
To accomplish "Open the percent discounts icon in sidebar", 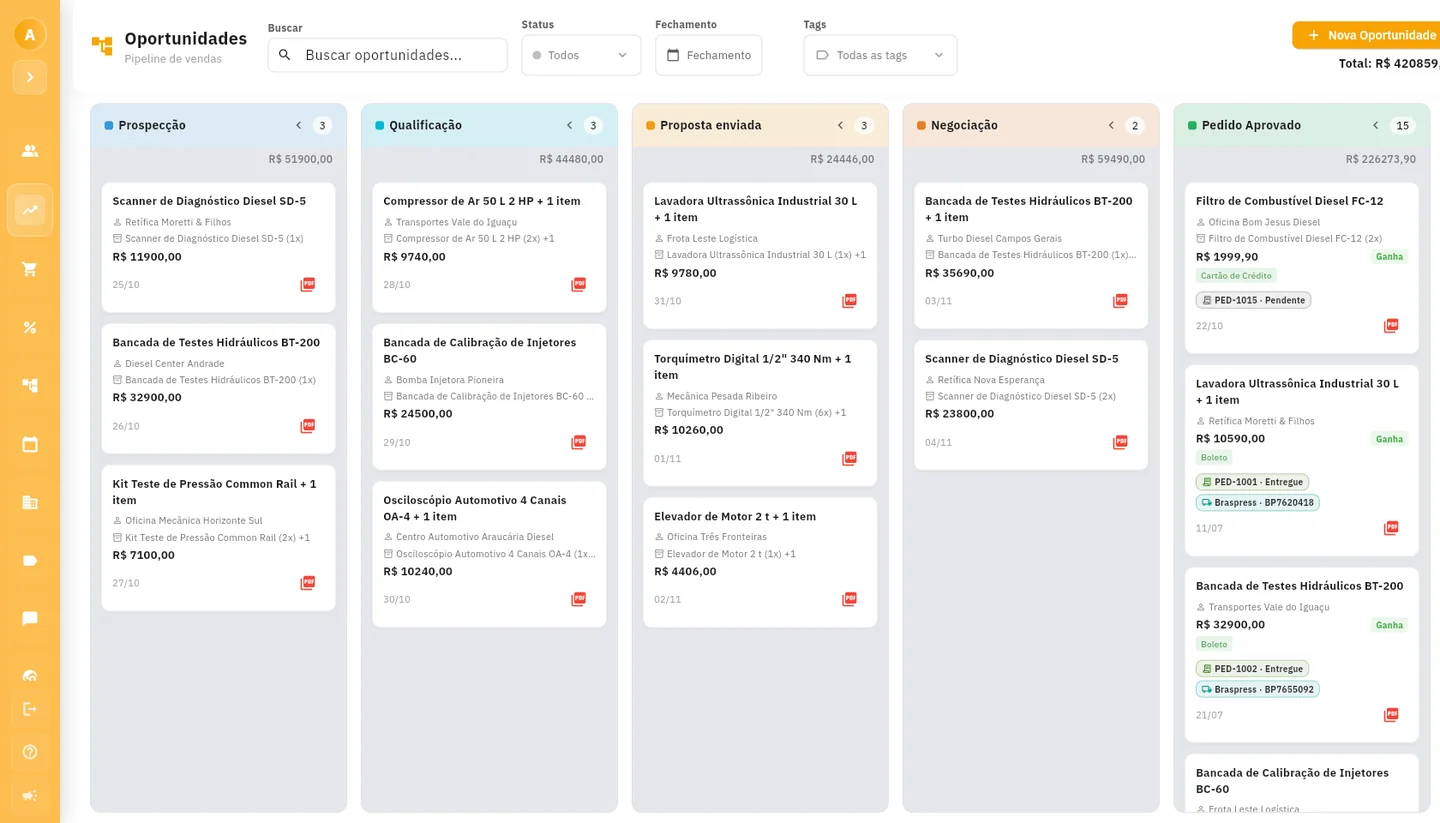I will (30, 327).
